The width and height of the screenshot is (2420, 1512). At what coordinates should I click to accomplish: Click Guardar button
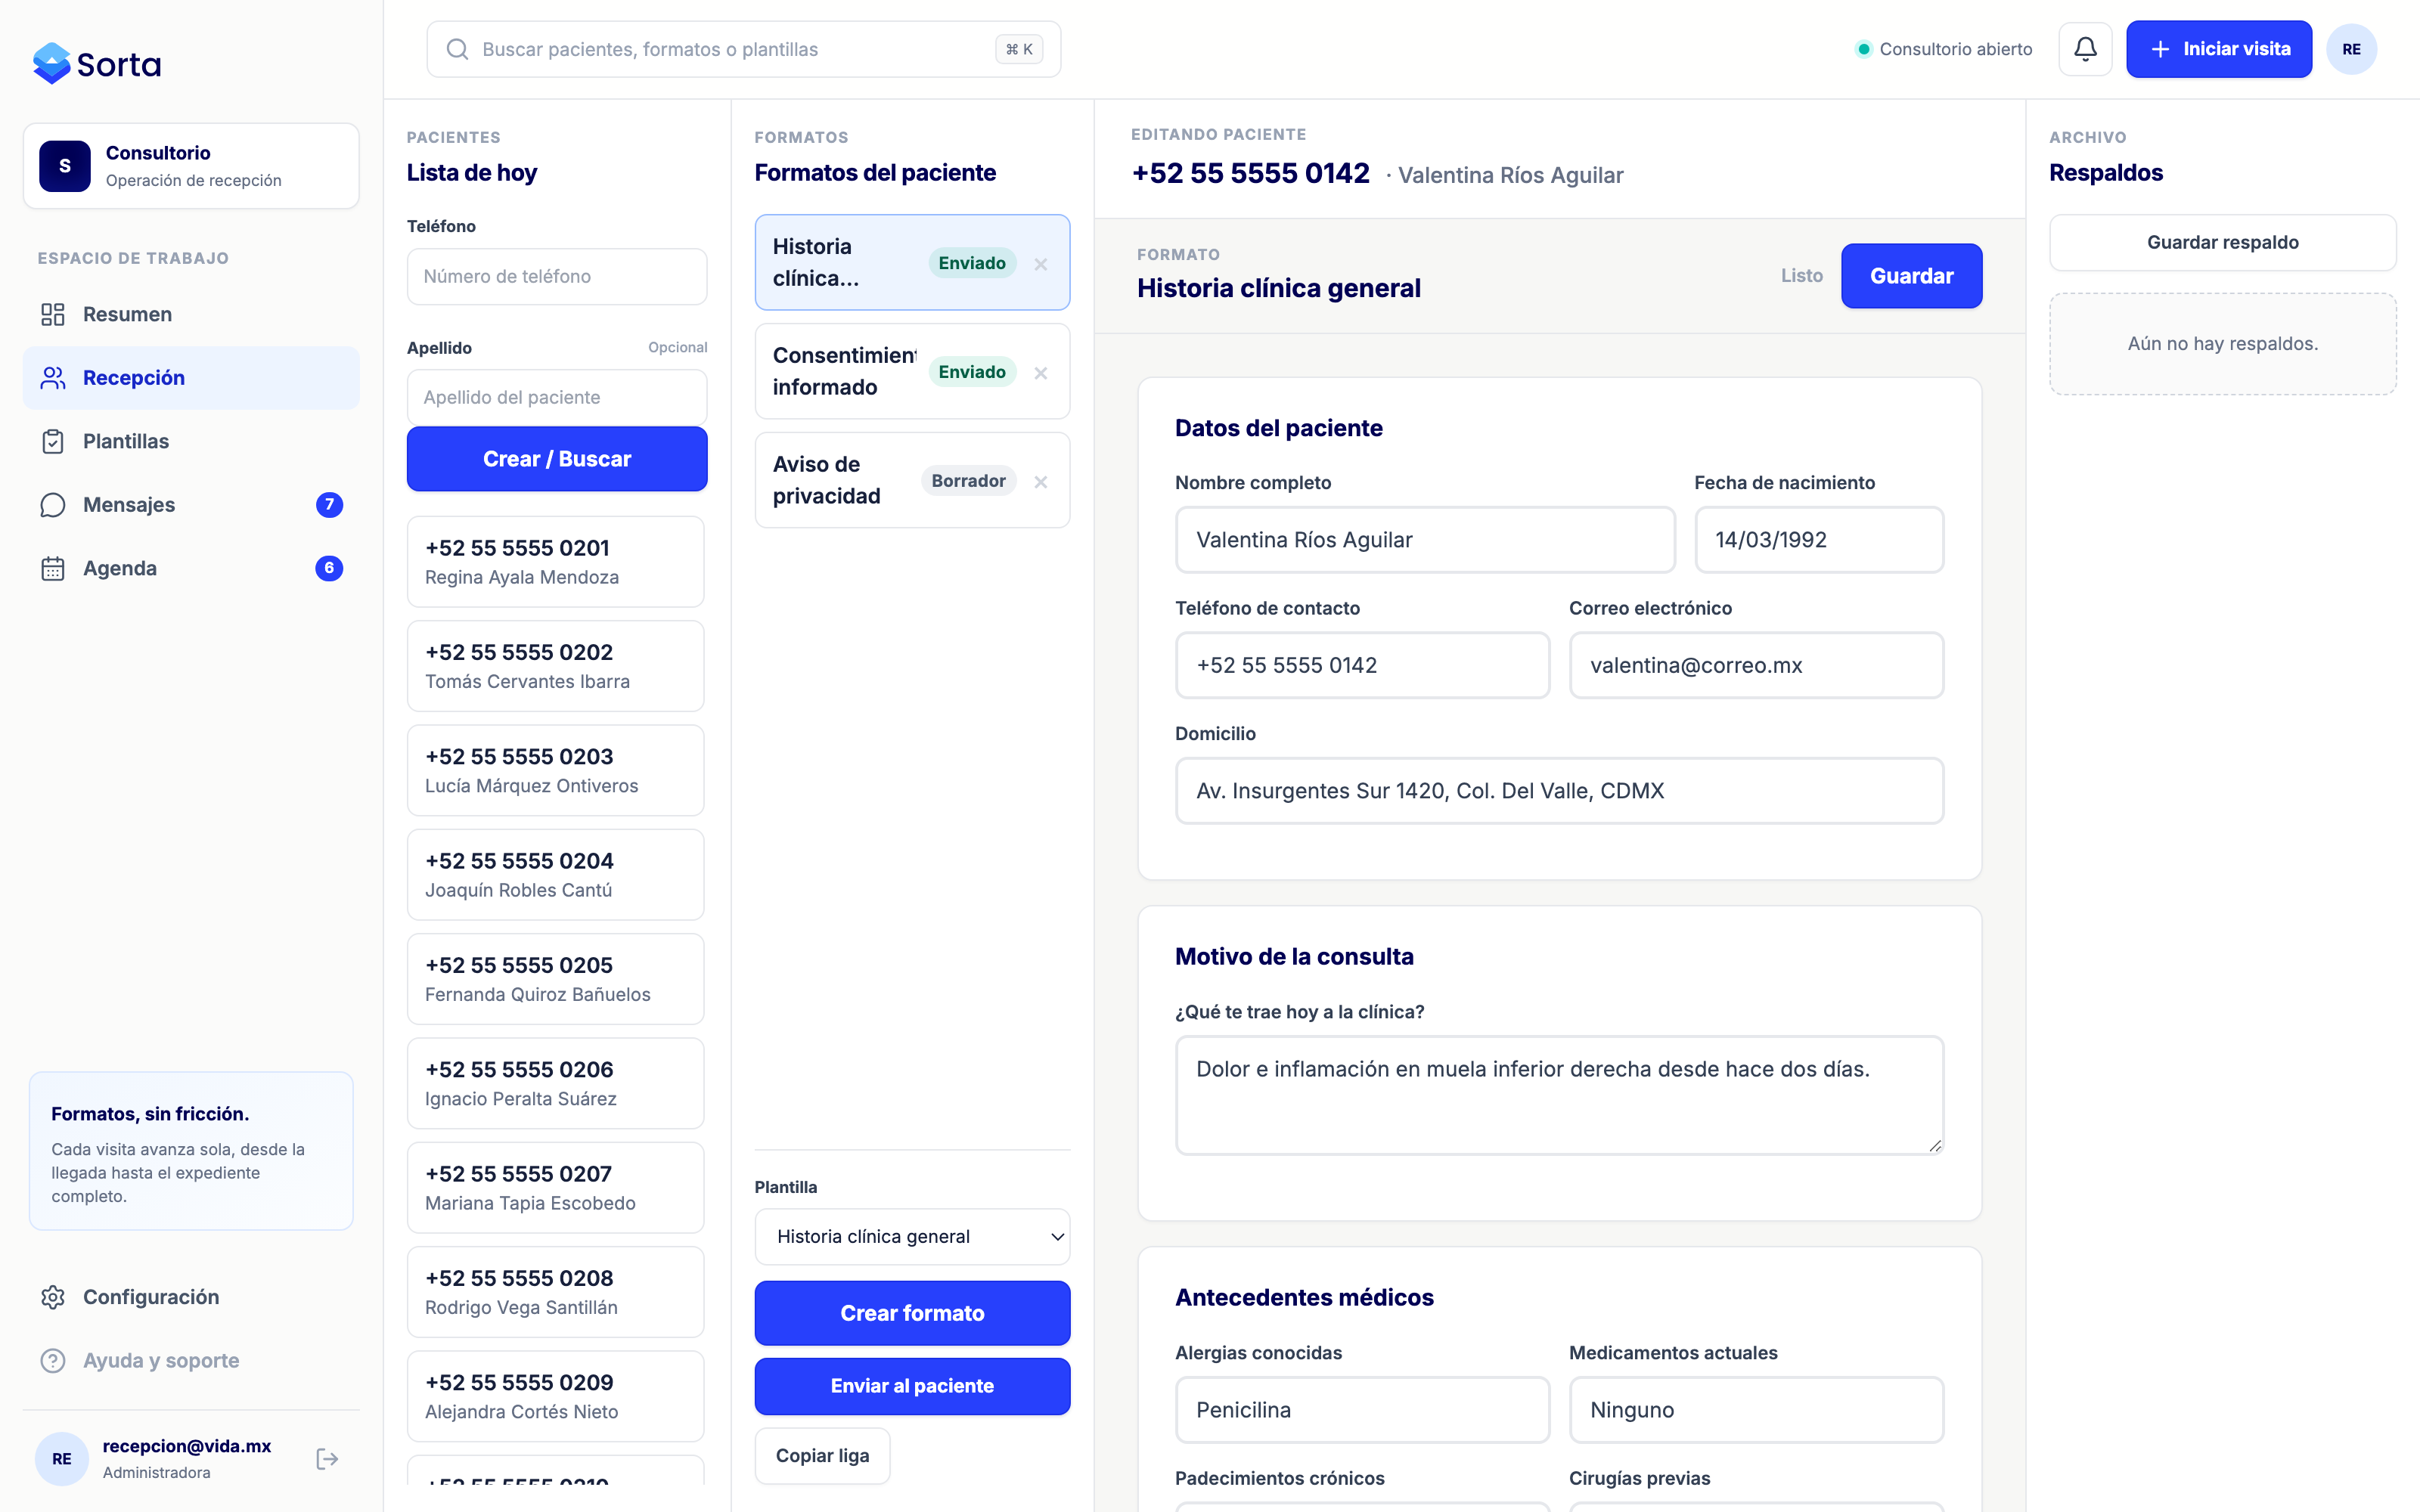pyautogui.click(x=1911, y=276)
